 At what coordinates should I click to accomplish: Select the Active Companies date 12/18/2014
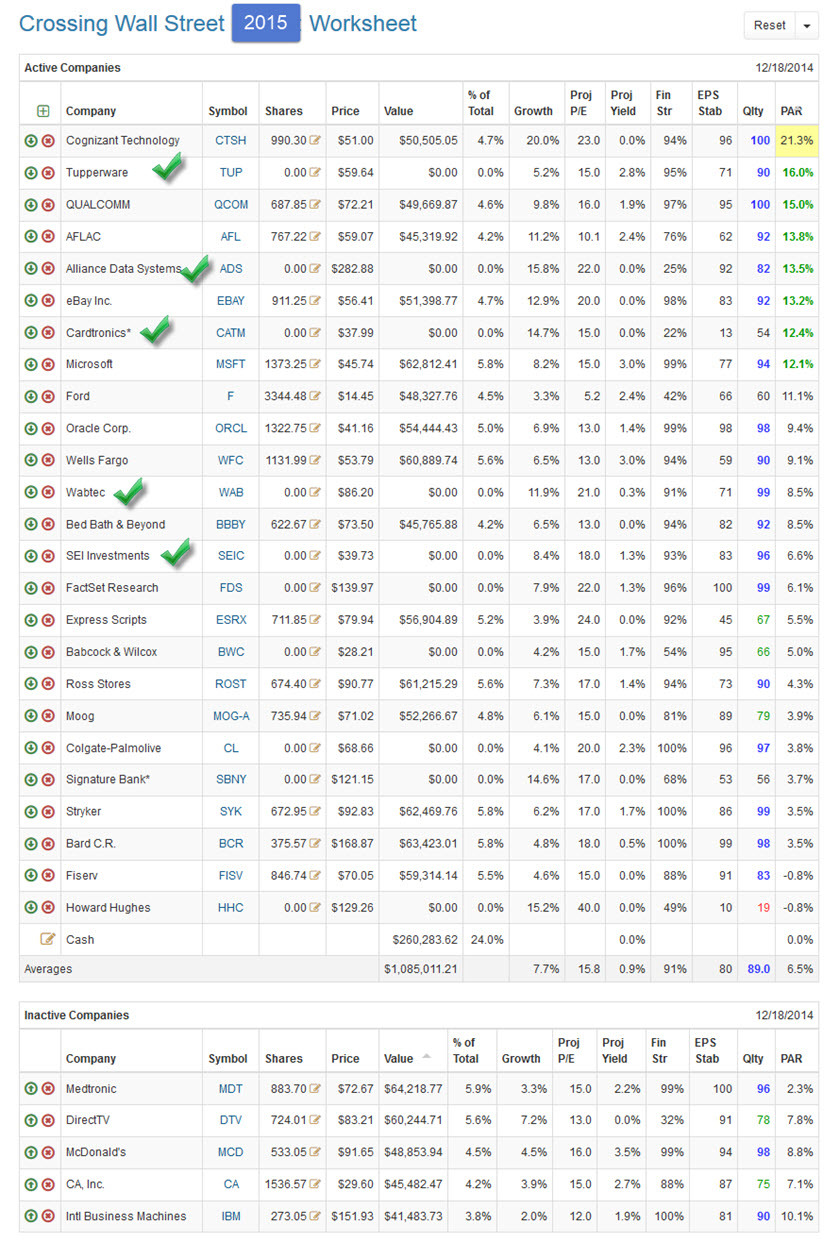(786, 68)
